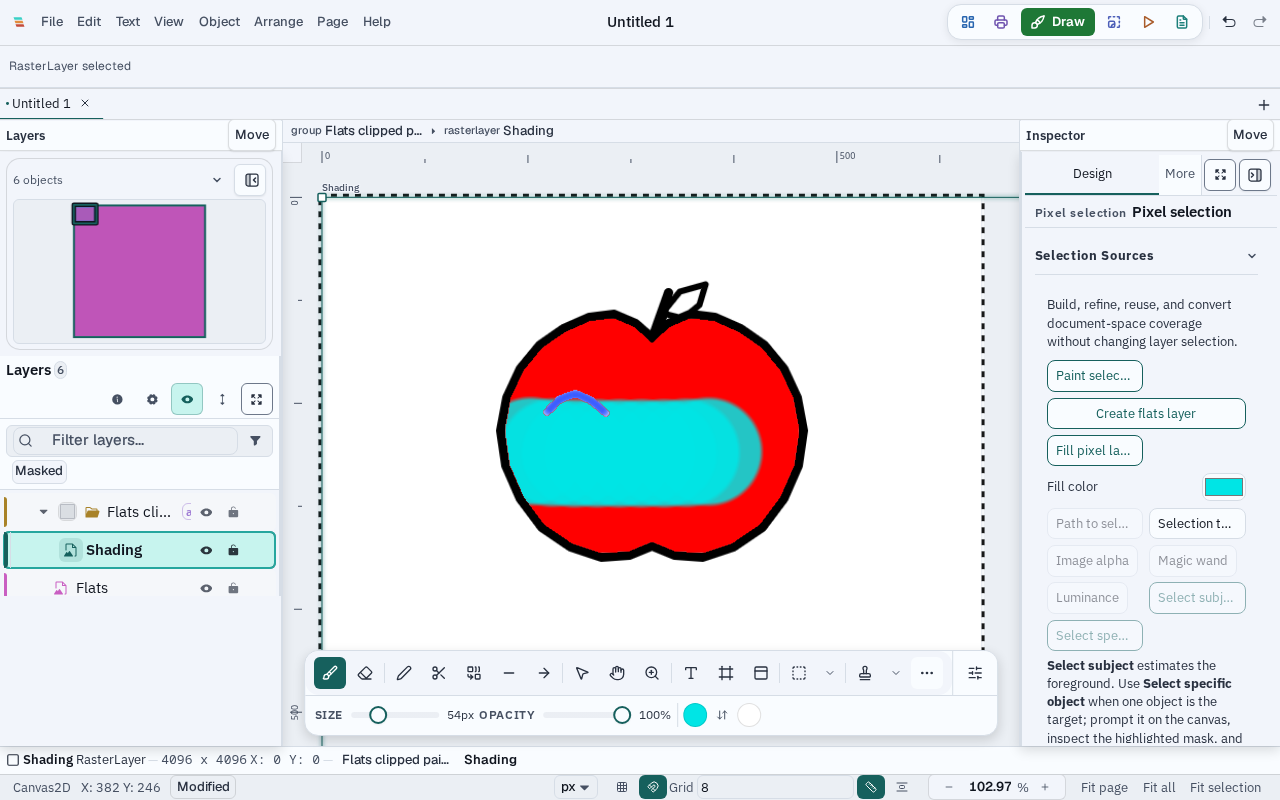Open the Fill color swatch
This screenshot has width=1280, height=800.
tap(1224, 487)
